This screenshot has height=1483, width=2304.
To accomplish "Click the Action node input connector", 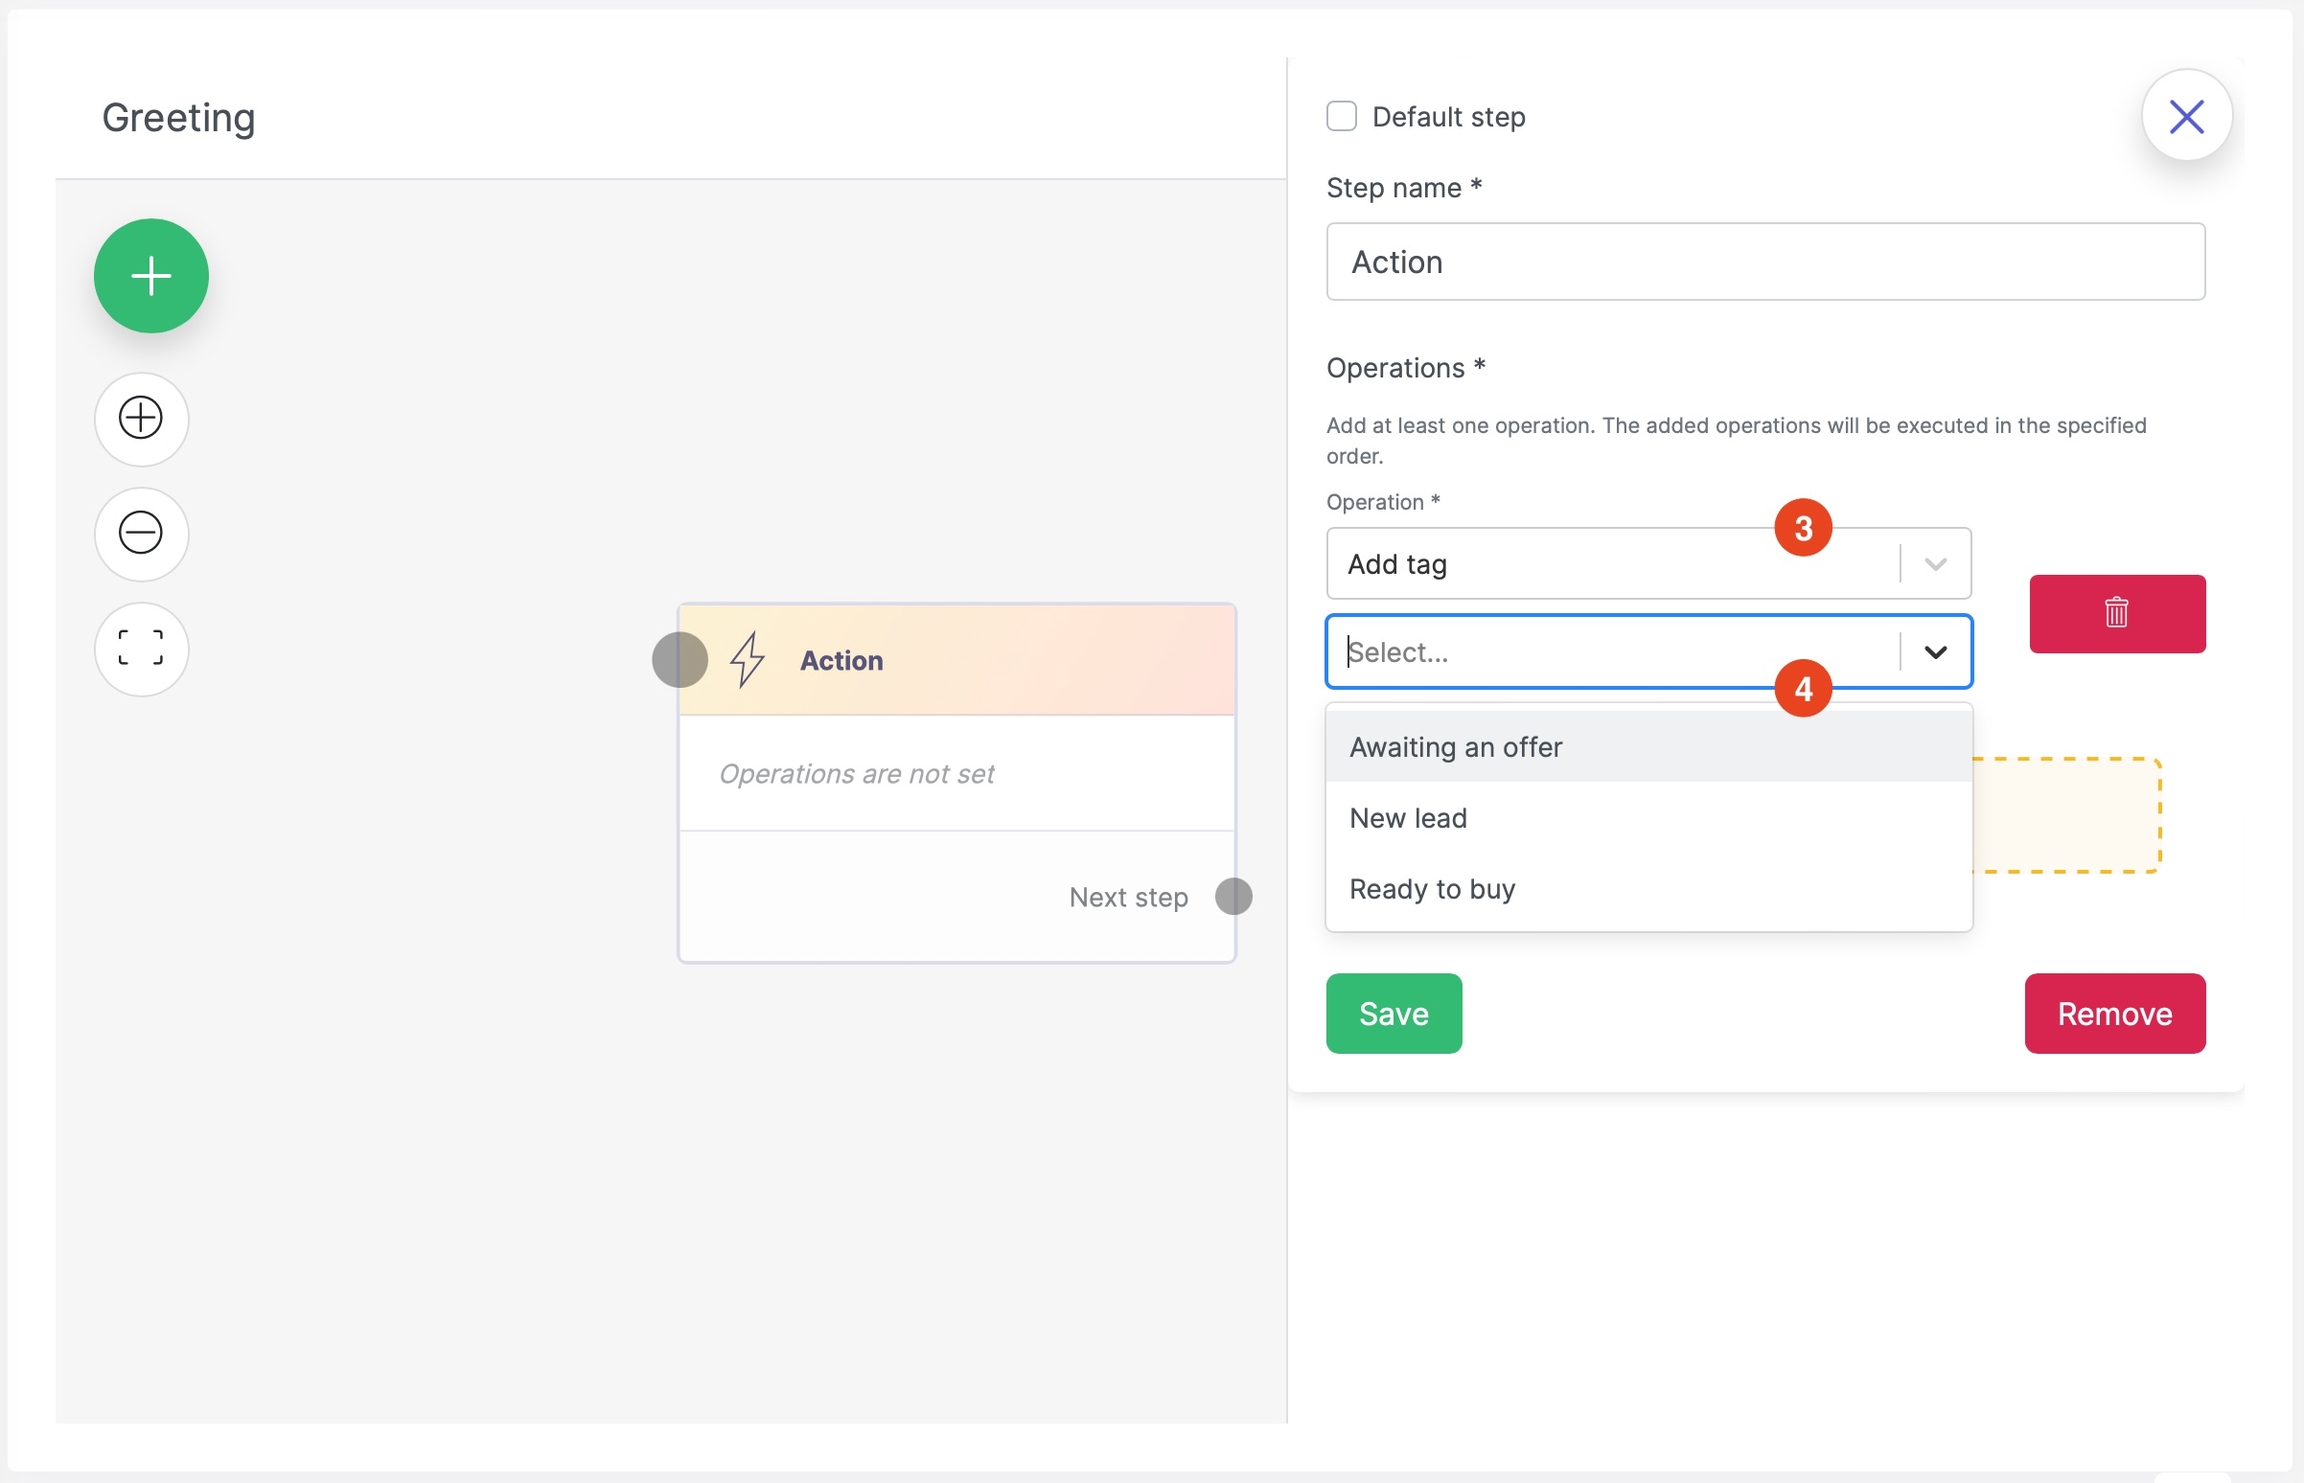I will click(x=680, y=660).
